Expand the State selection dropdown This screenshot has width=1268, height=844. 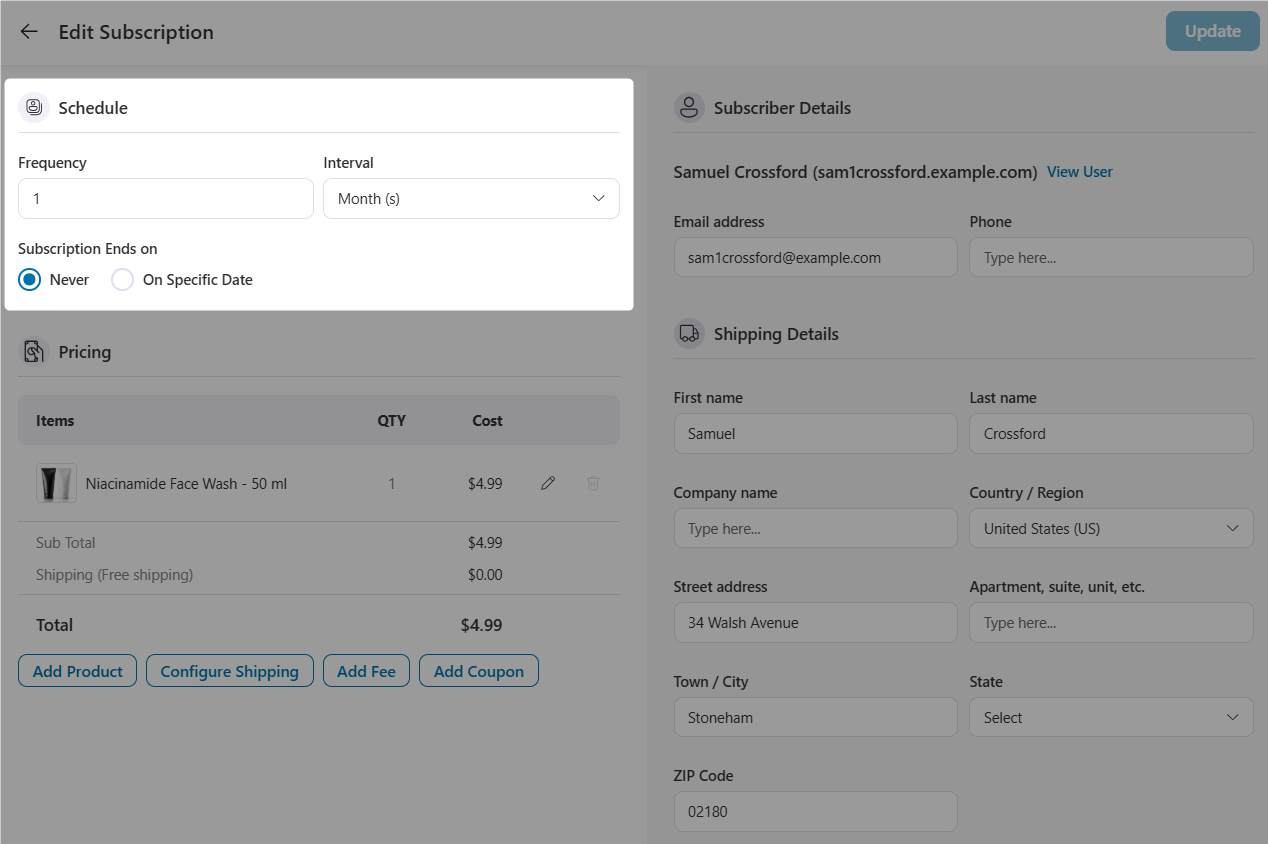pos(1110,717)
